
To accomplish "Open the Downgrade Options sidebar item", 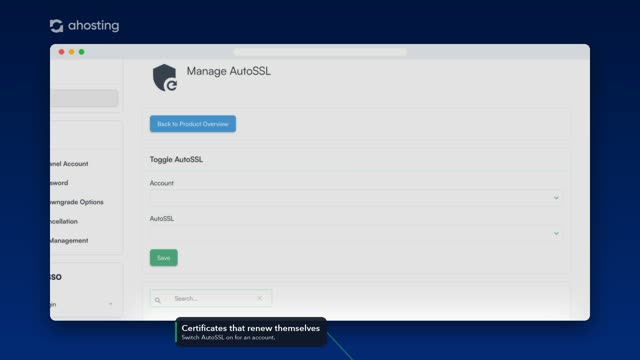I will (77, 202).
